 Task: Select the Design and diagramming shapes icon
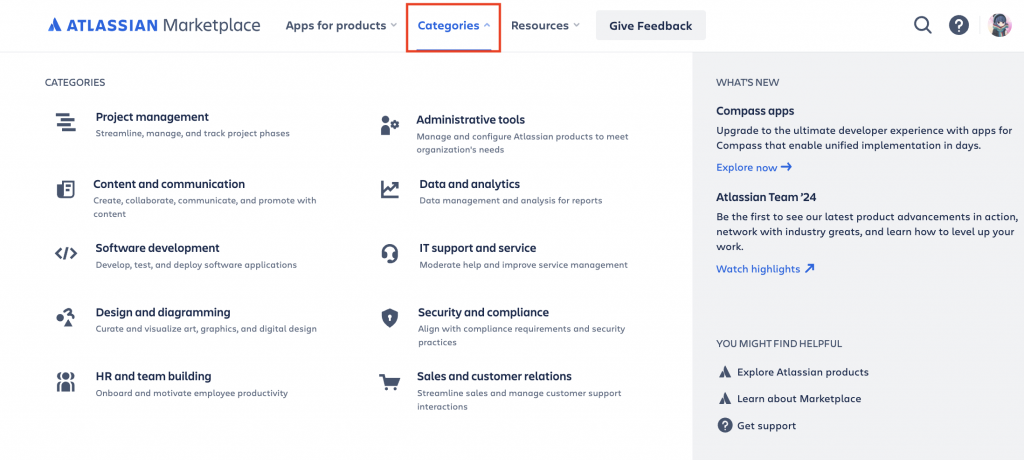(x=66, y=319)
